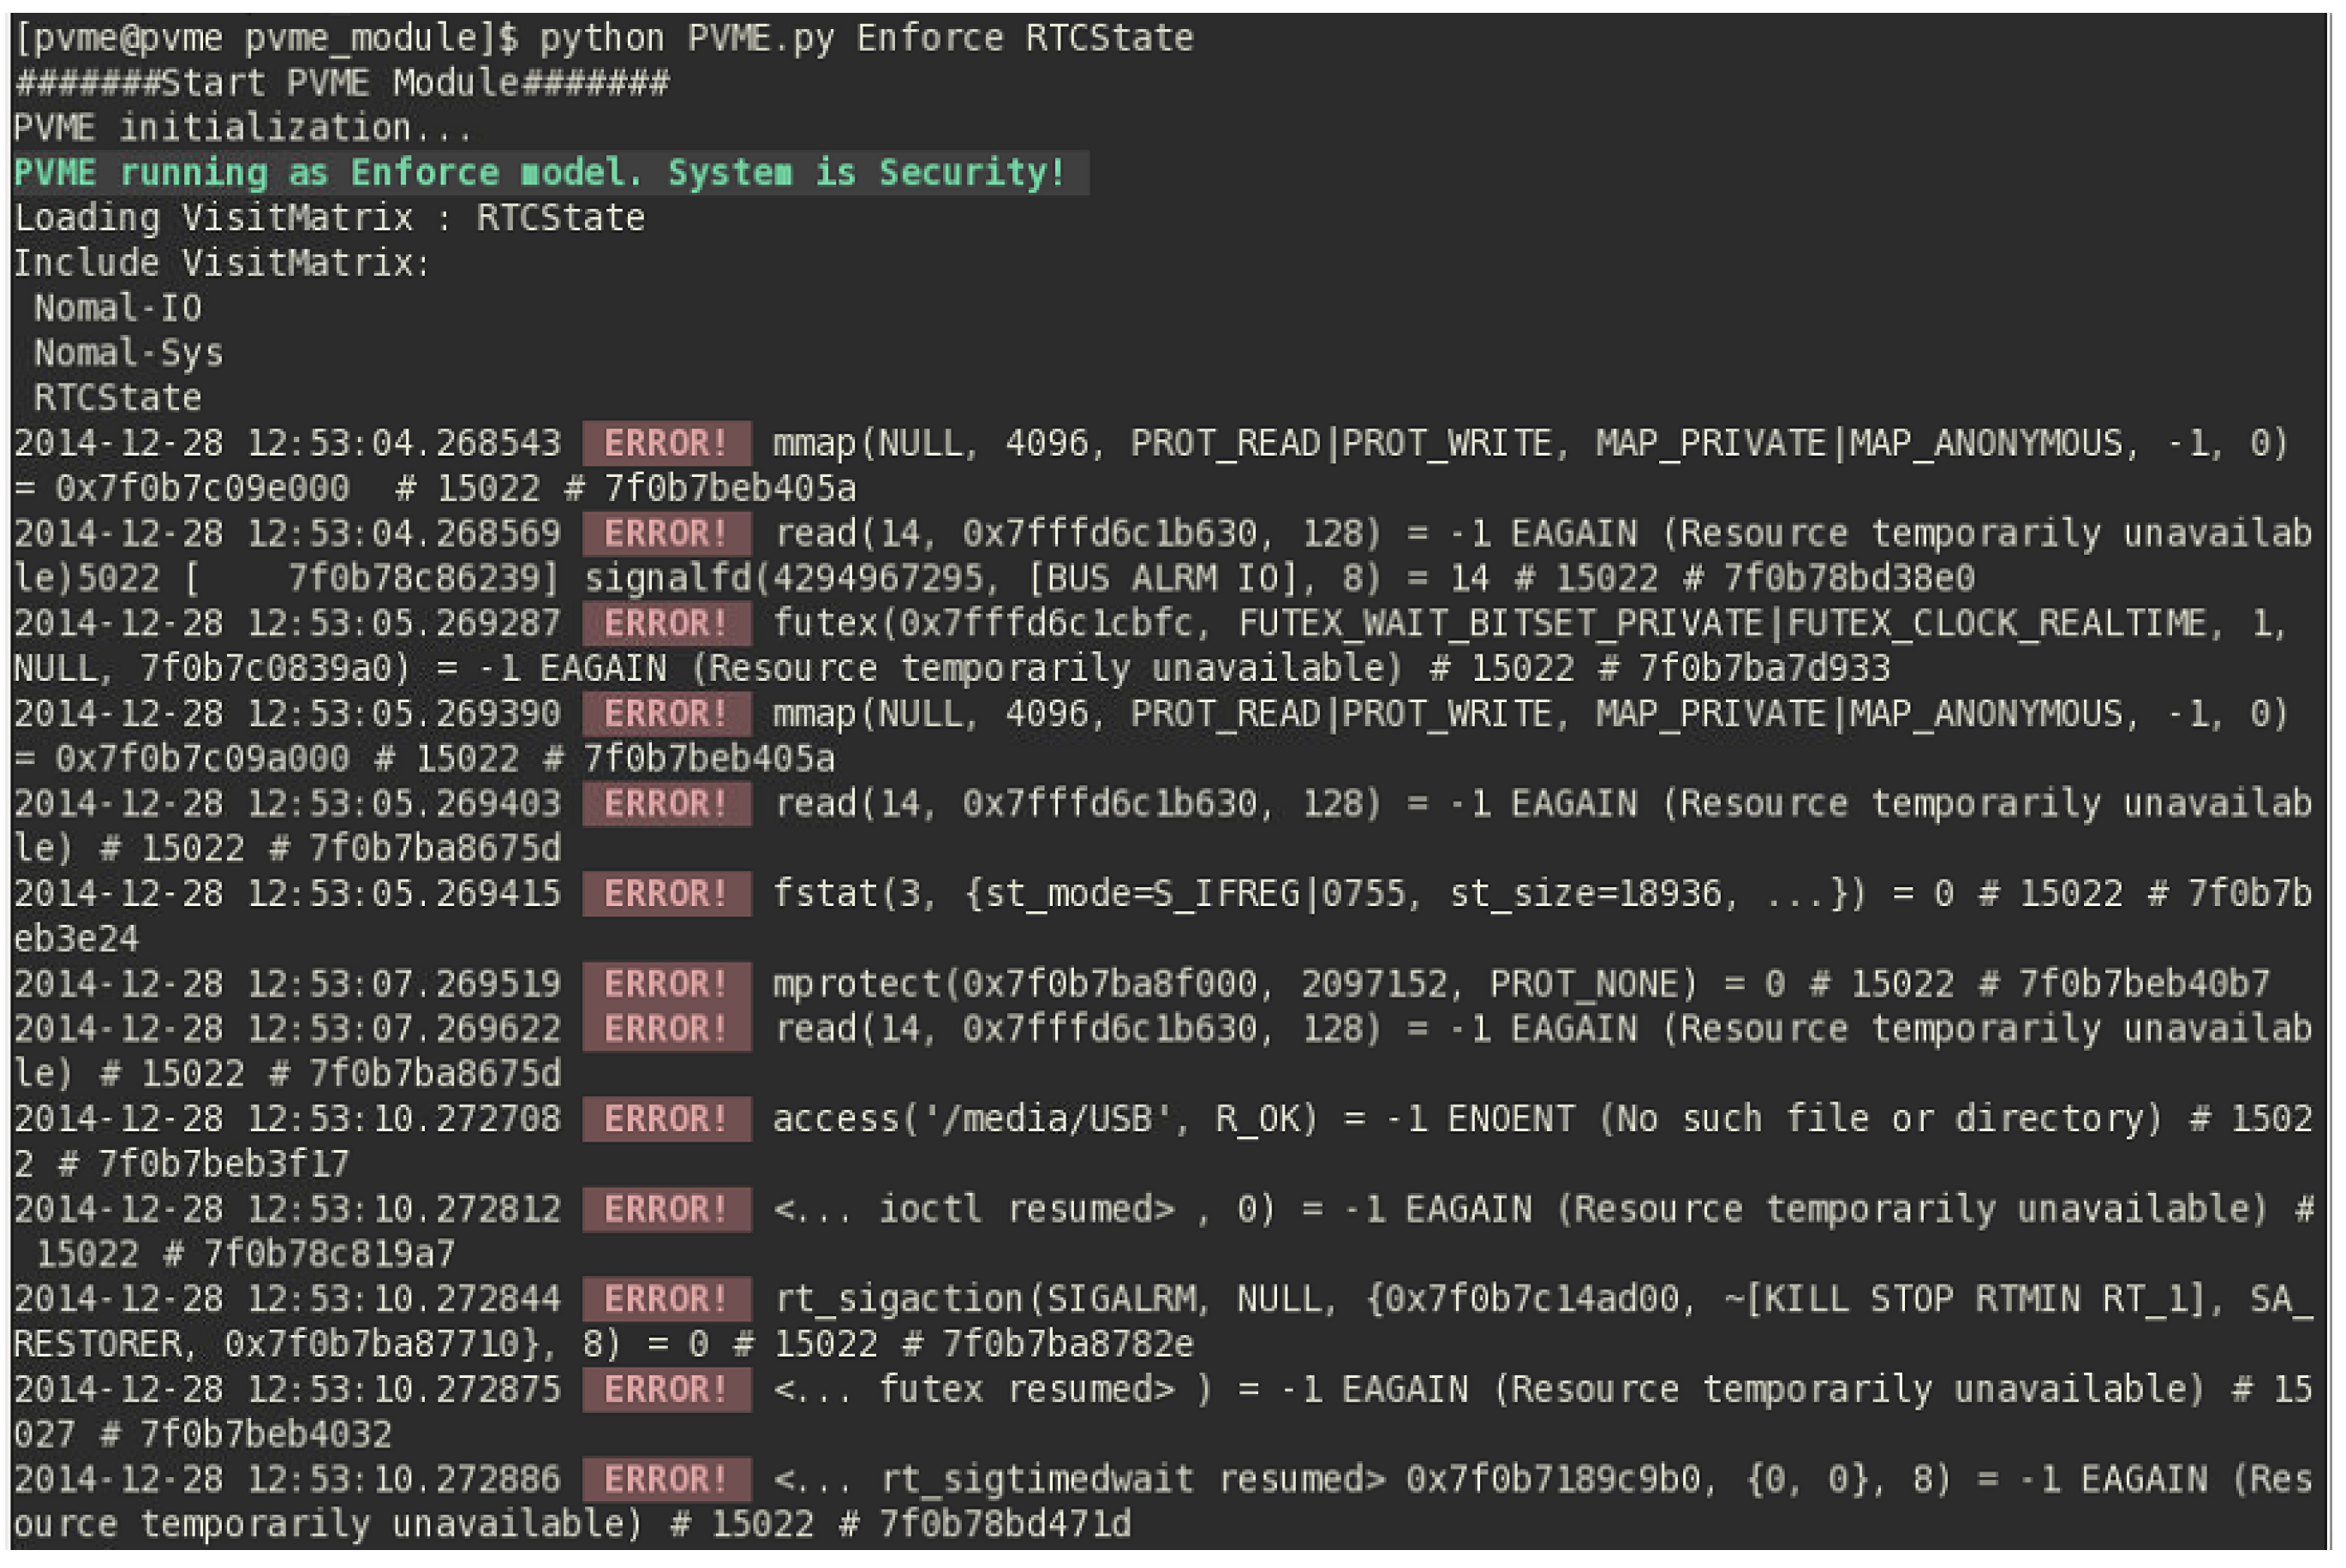Click the 'PVME initialization...' text
Screen dimensions: 2346x1568
pos(242,128)
